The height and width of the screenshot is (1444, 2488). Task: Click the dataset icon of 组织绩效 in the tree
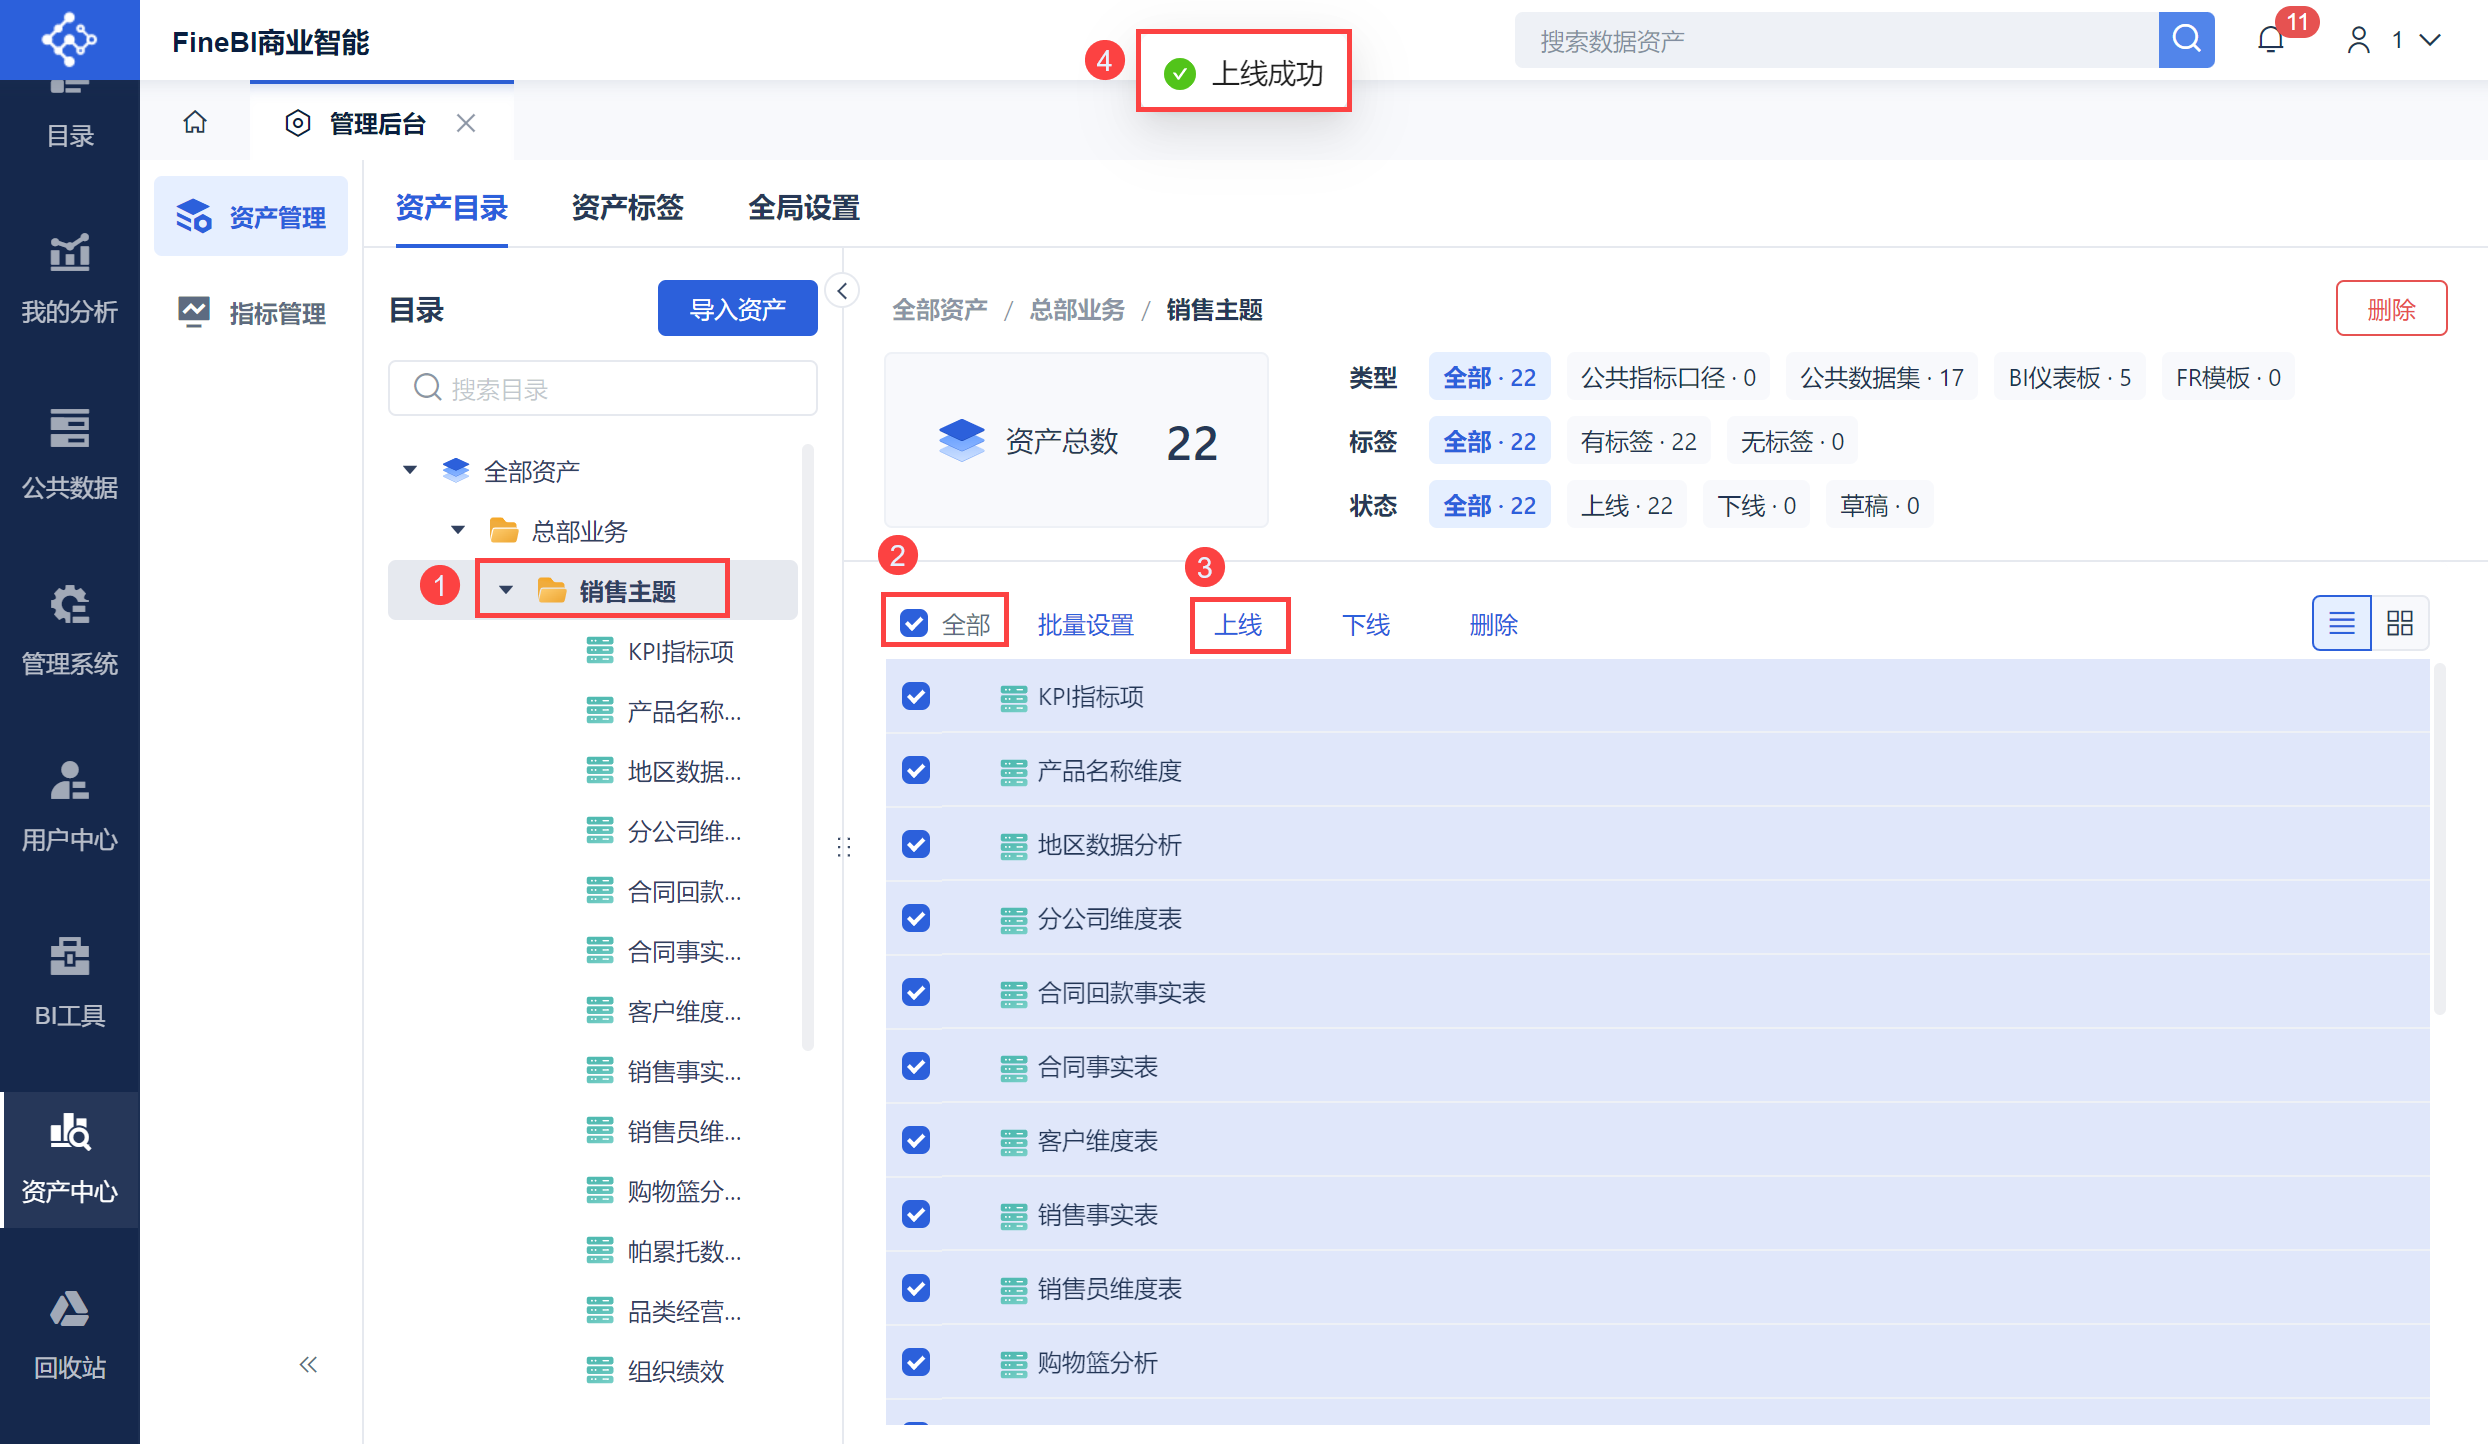[599, 1370]
